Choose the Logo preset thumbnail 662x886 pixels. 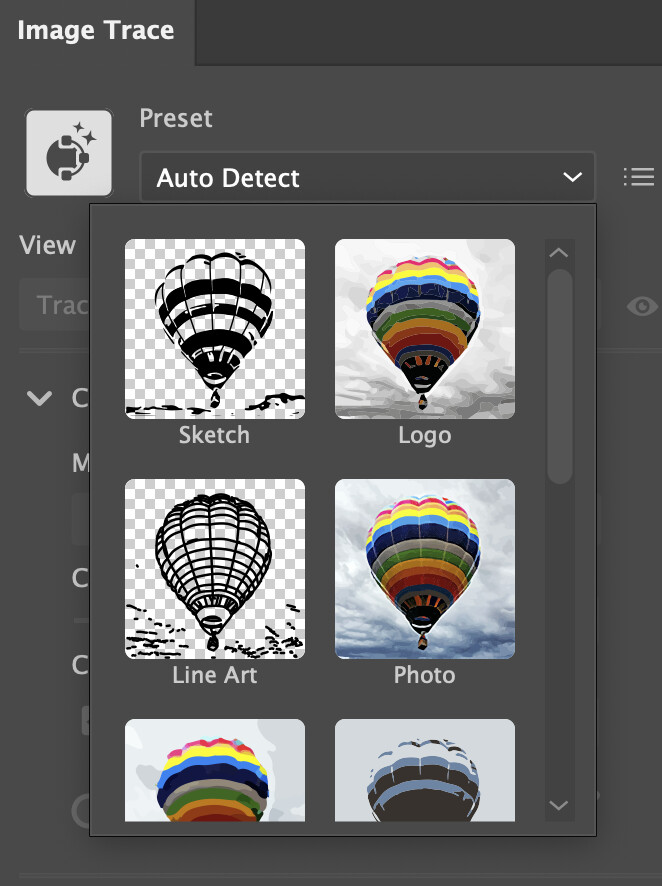coord(424,328)
